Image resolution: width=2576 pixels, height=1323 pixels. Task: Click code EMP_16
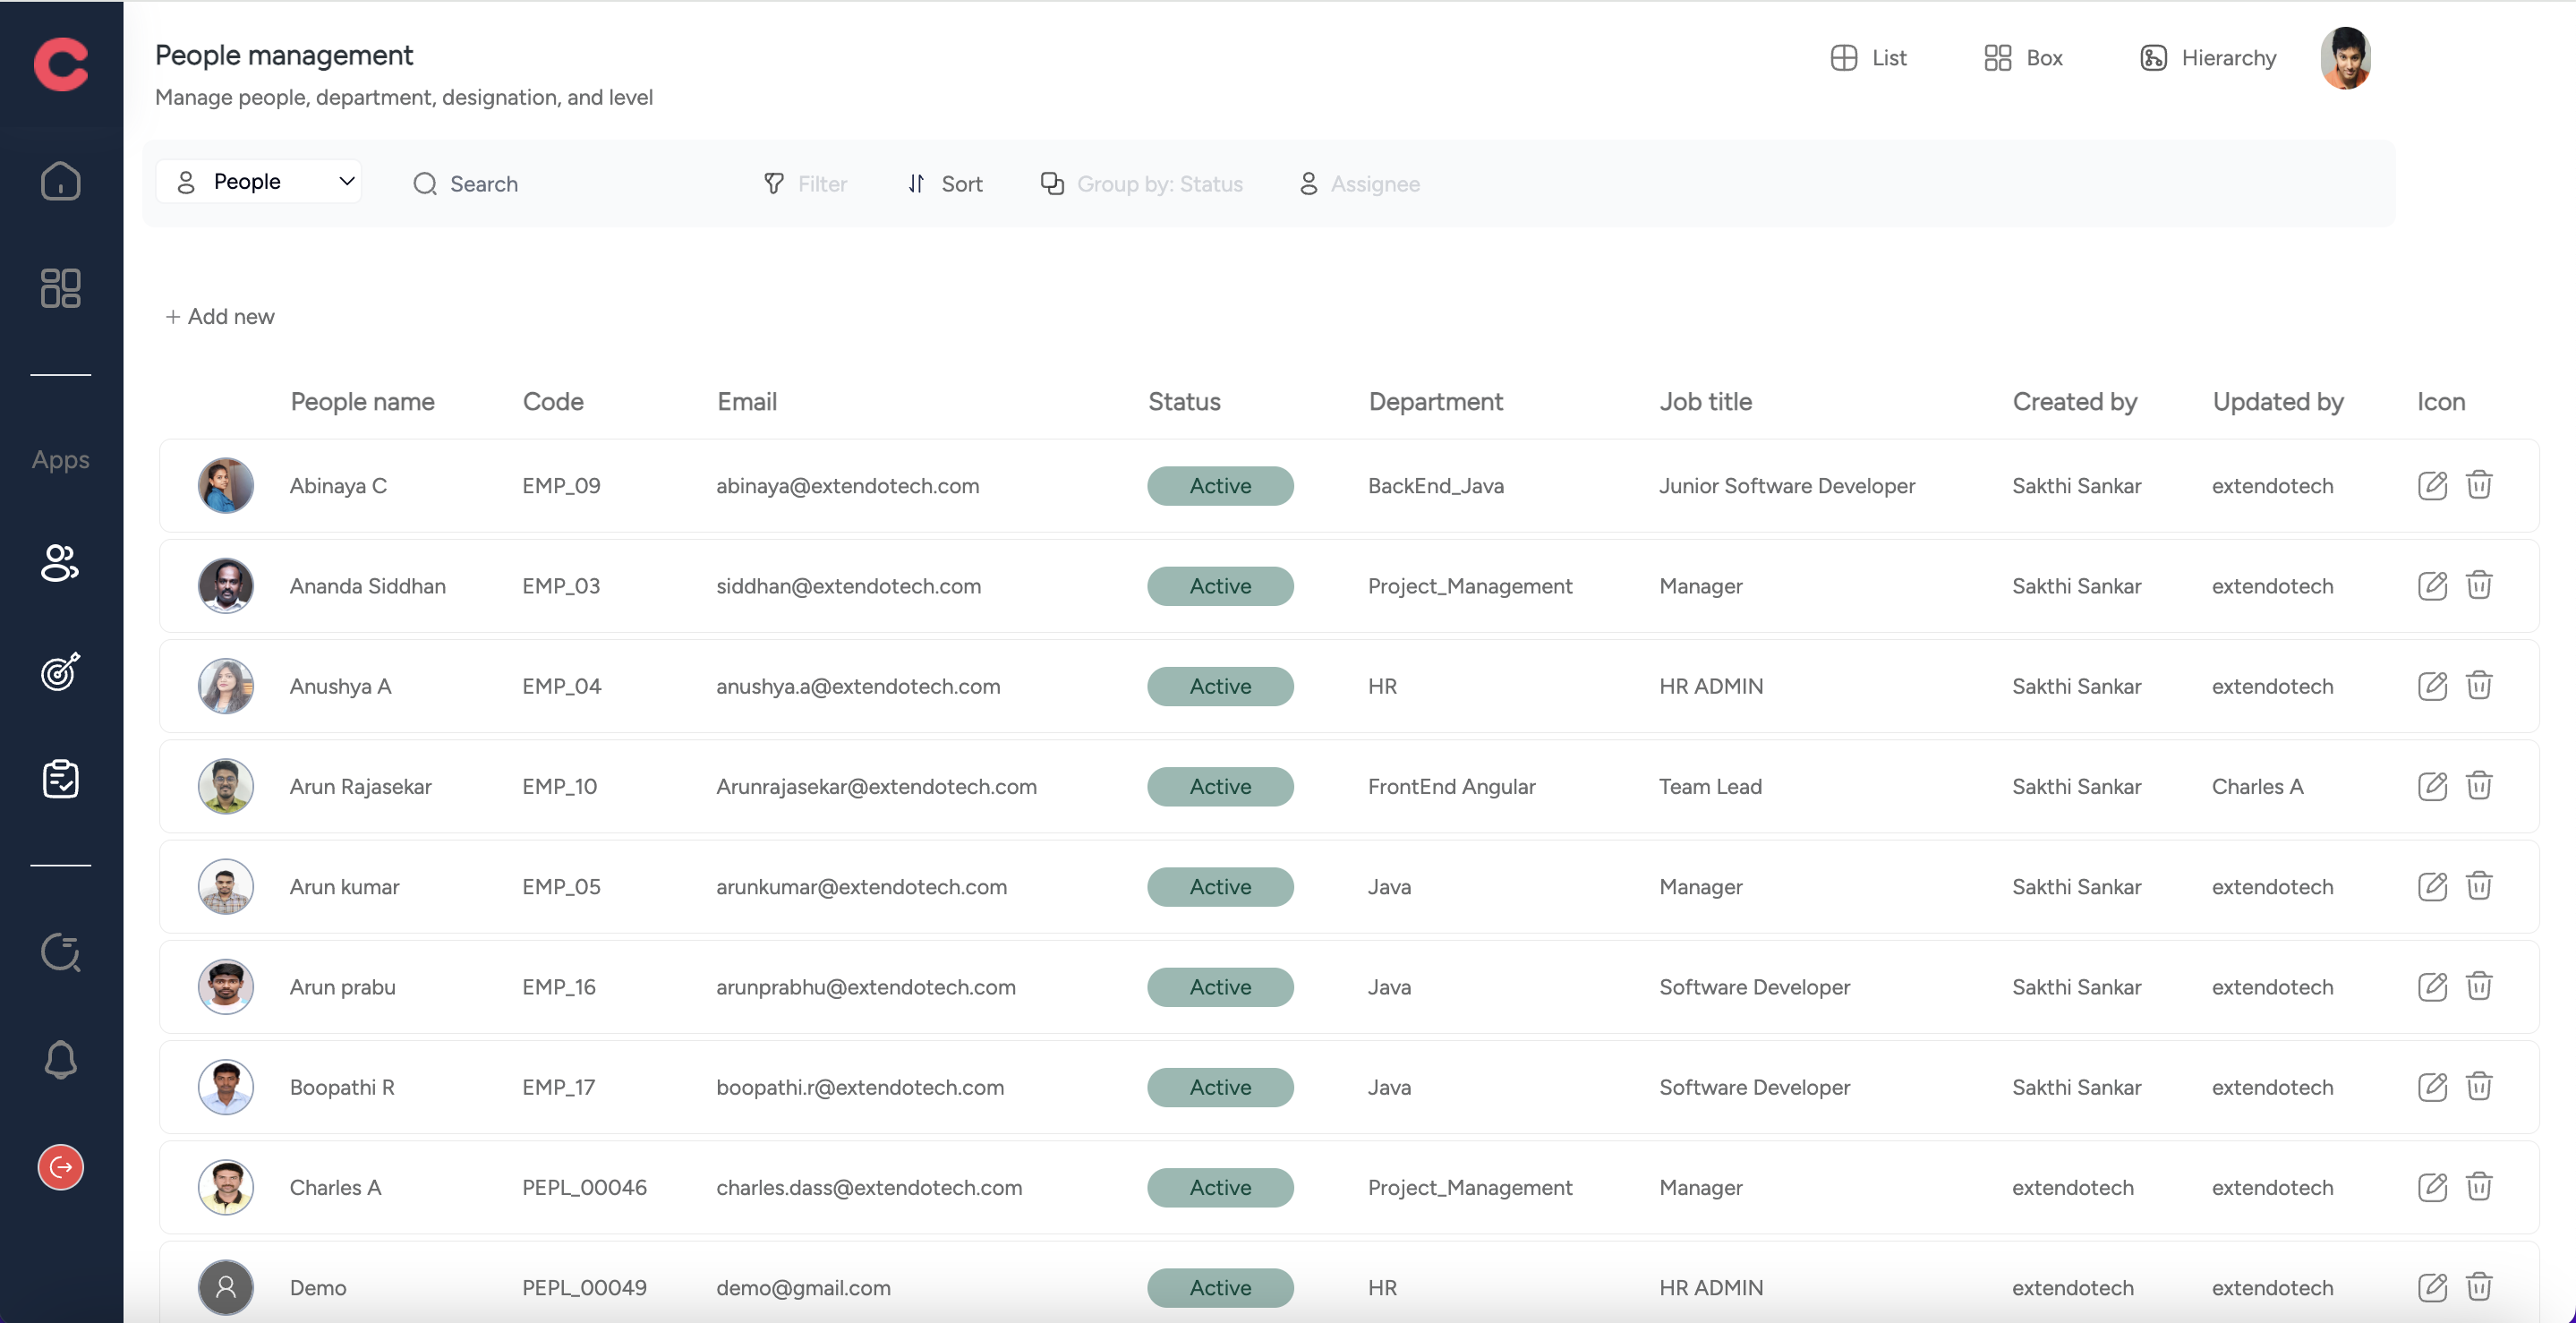tap(559, 987)
